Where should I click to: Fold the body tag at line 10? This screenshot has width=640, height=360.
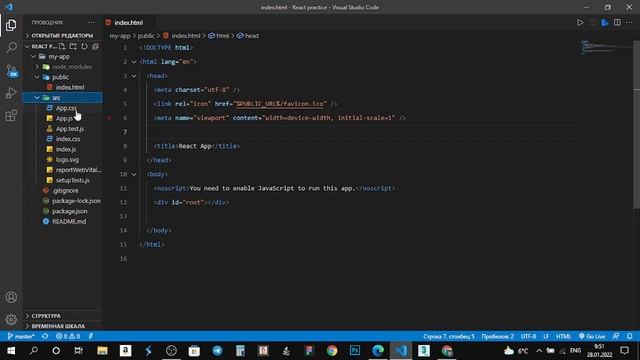point(134,174)
